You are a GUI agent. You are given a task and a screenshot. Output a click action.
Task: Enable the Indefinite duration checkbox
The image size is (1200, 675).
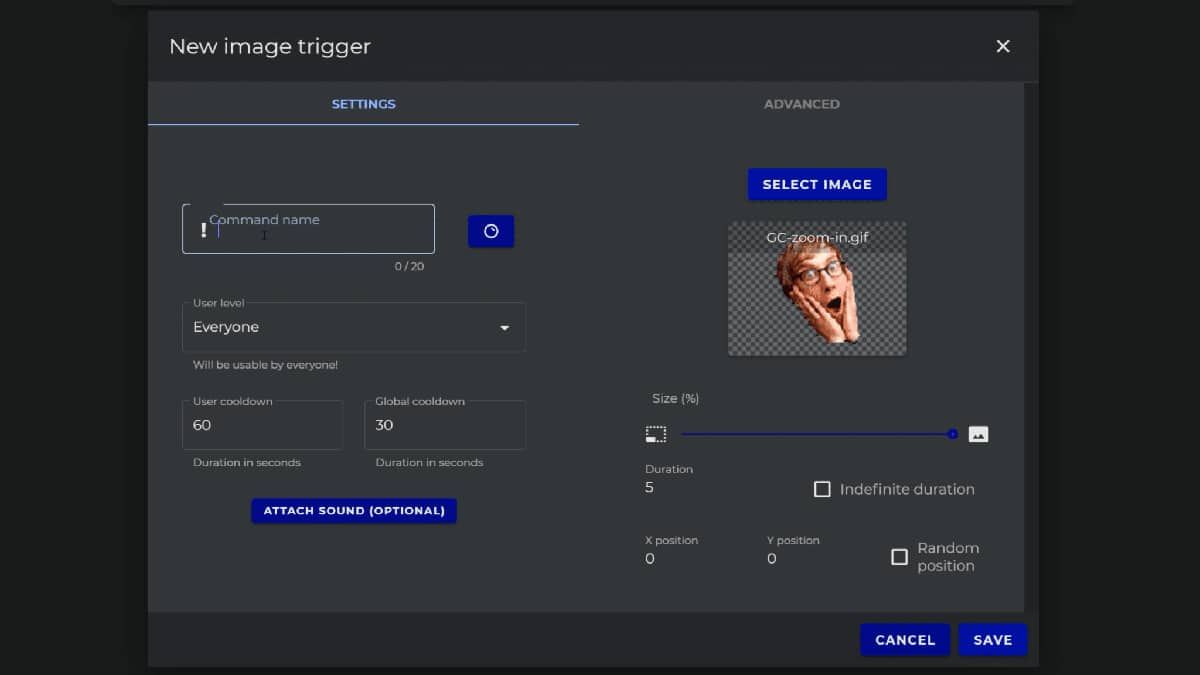coord(822,489)
